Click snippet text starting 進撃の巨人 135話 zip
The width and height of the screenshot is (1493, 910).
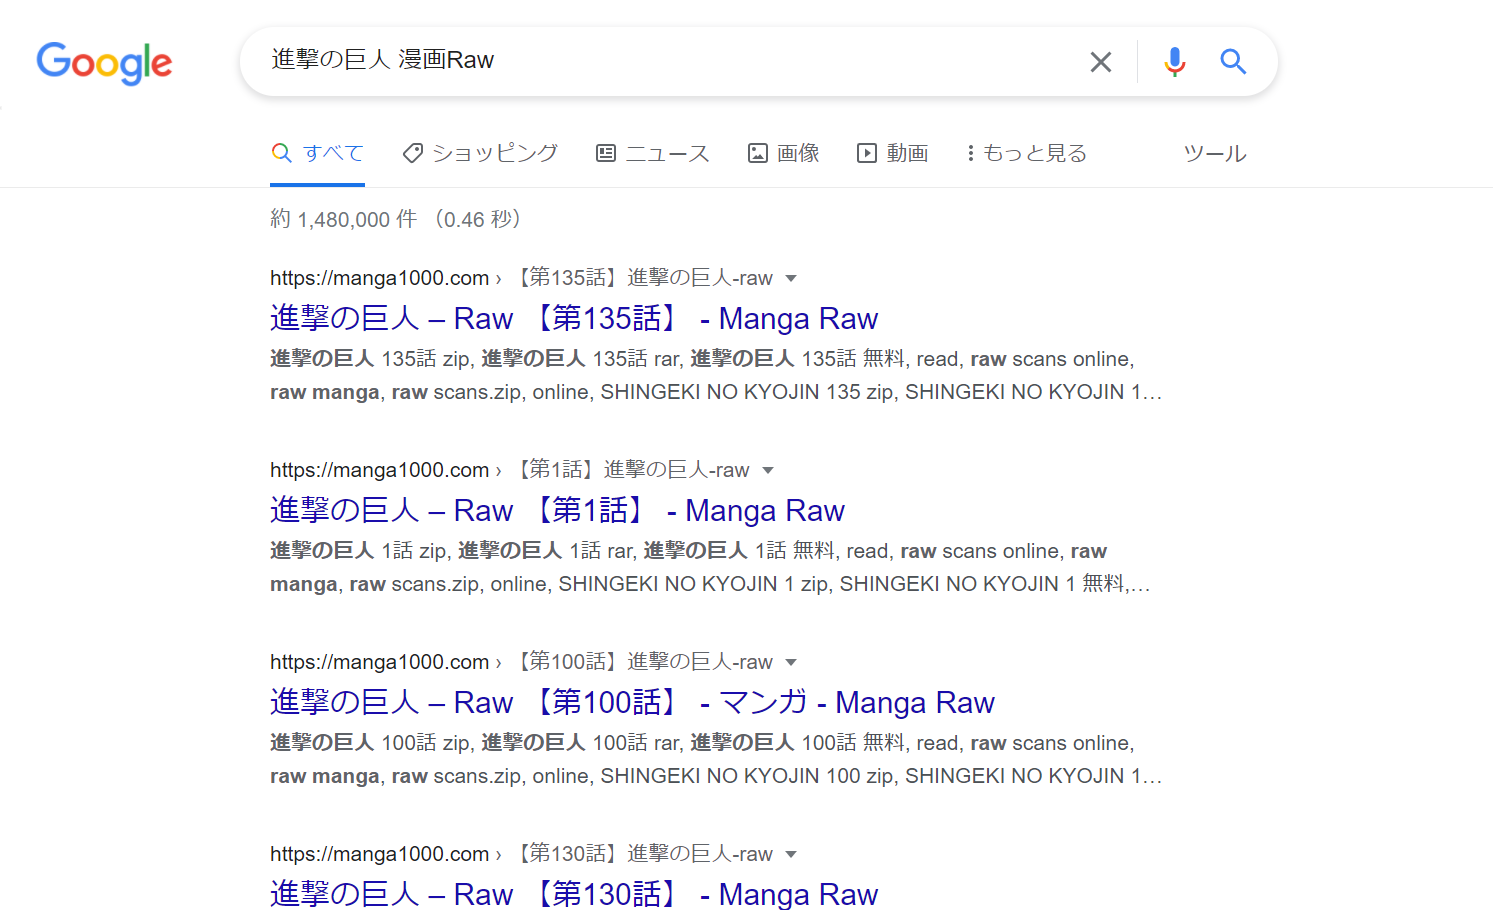[716, 375]
